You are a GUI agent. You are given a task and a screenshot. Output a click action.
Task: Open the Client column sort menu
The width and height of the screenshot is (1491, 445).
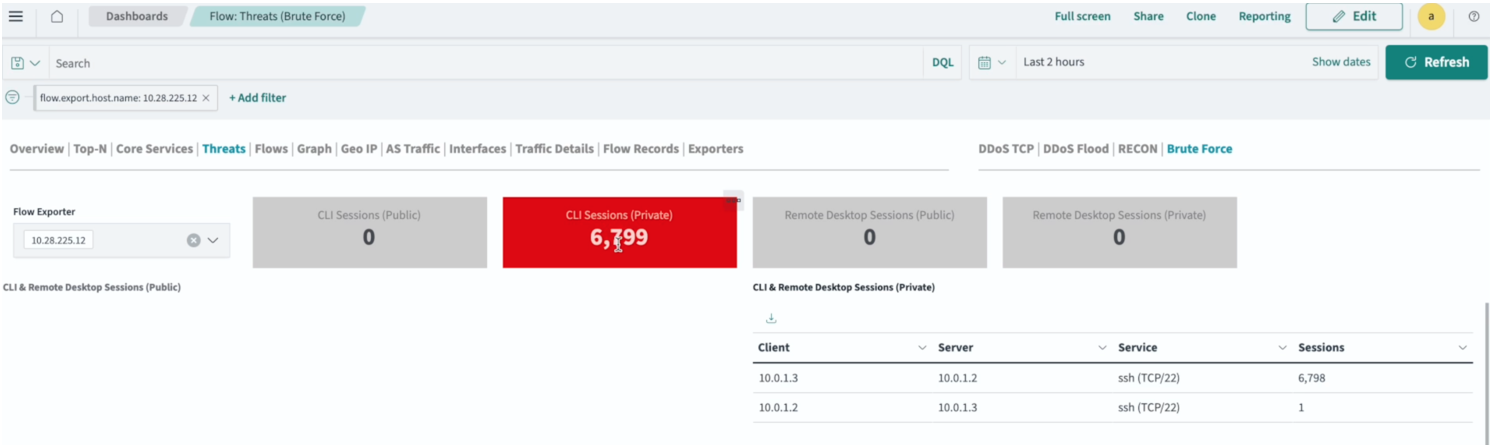pos(922,348)
